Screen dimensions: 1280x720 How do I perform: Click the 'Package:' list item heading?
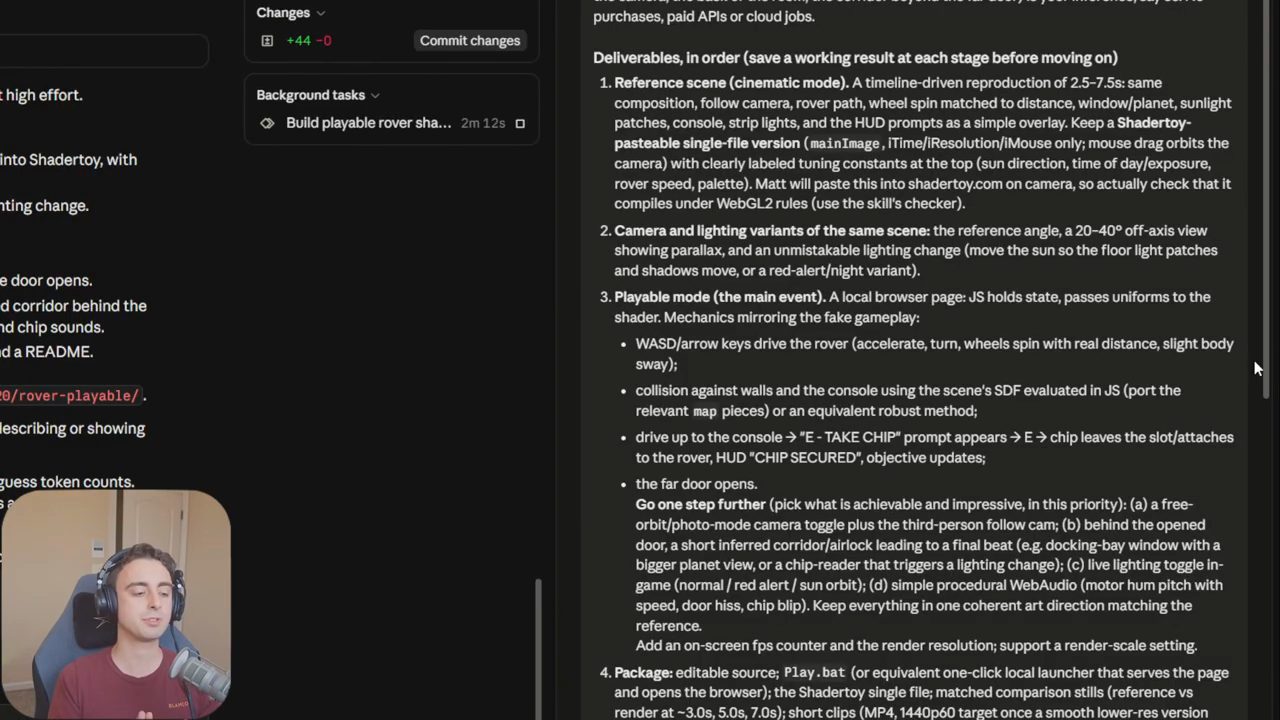642,673
